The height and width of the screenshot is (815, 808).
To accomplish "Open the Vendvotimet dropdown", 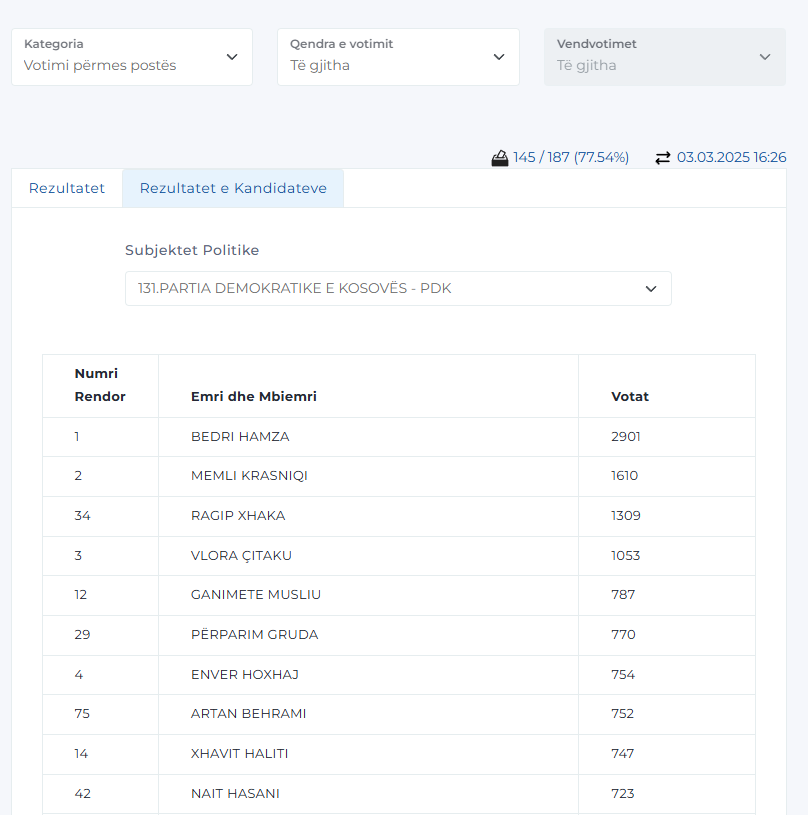I will pos(664,57).
